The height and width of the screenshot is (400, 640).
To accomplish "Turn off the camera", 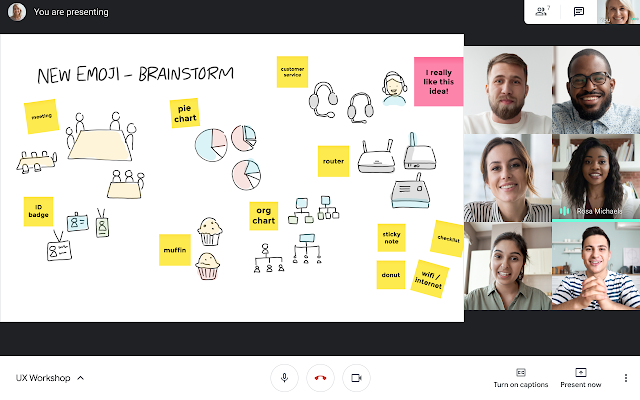I will pyautogui.click(x=357, y=377).
